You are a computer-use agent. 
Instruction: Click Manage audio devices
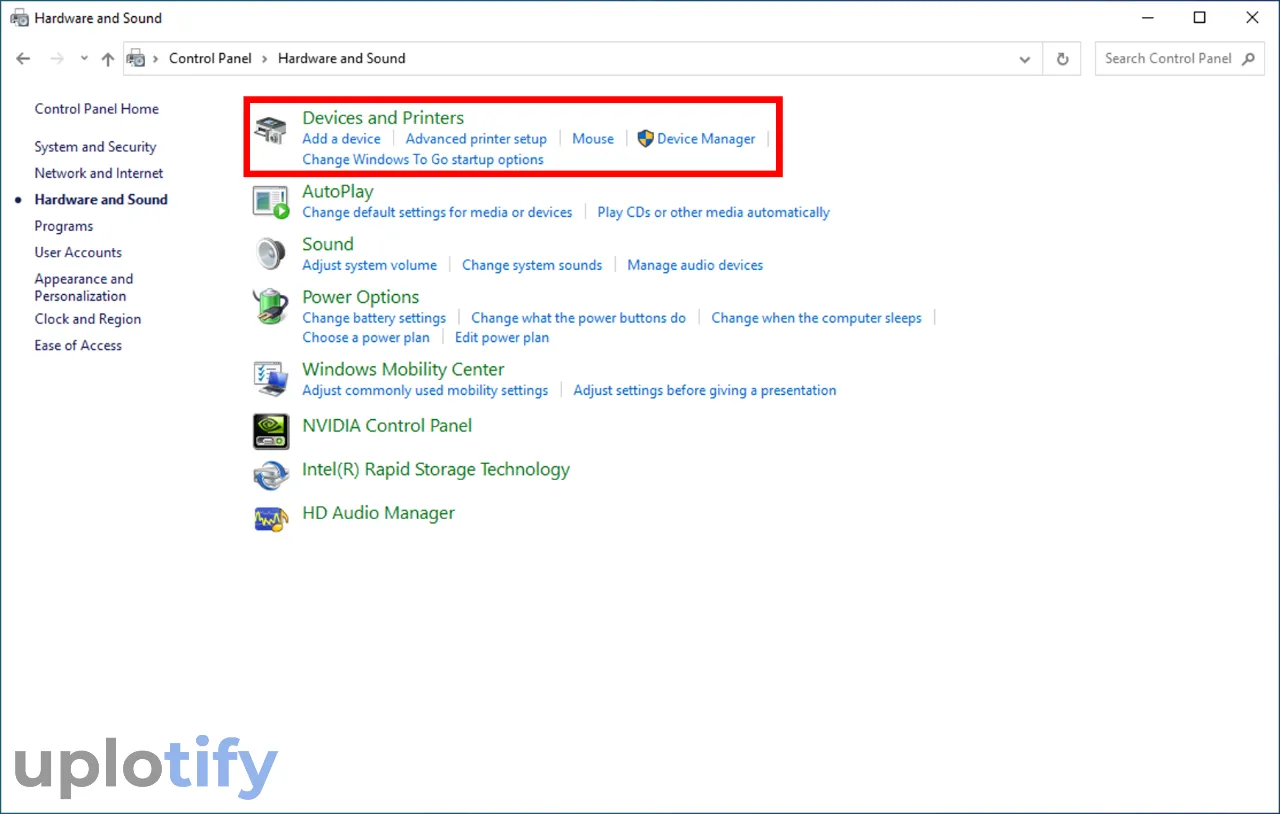(x=695, y=265)
